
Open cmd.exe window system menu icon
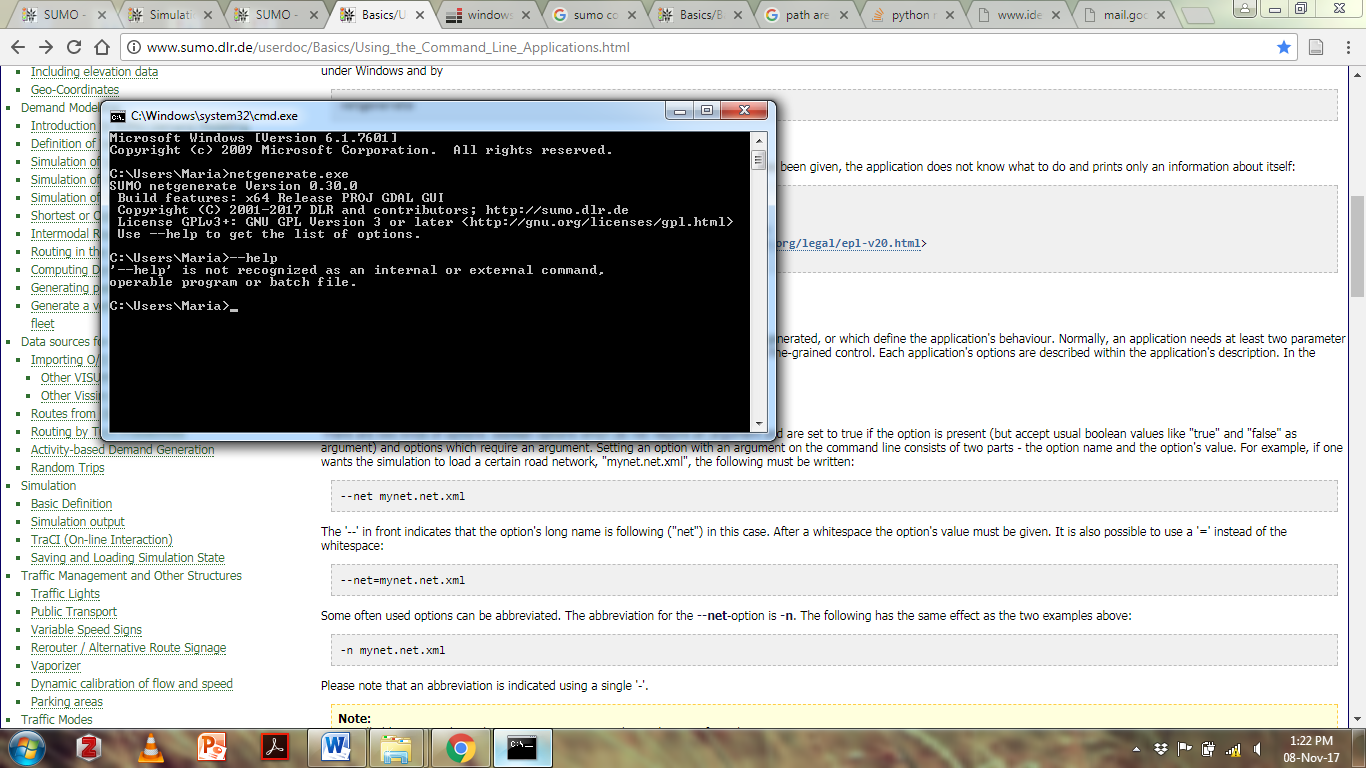118,116
